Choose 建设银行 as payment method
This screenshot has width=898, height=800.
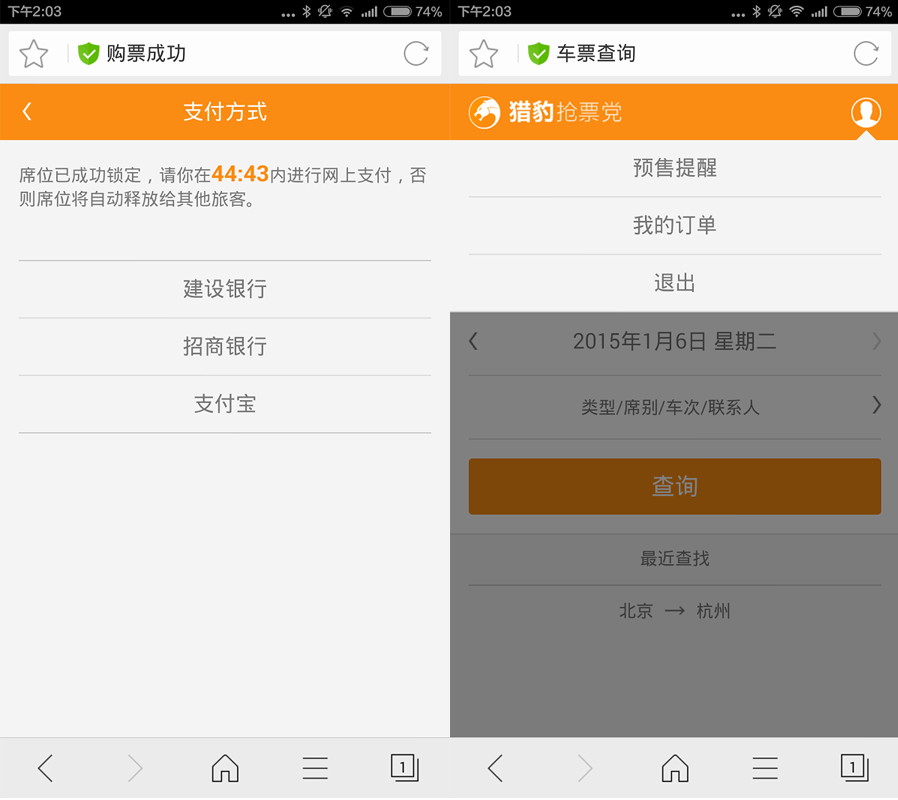(225, 289)
